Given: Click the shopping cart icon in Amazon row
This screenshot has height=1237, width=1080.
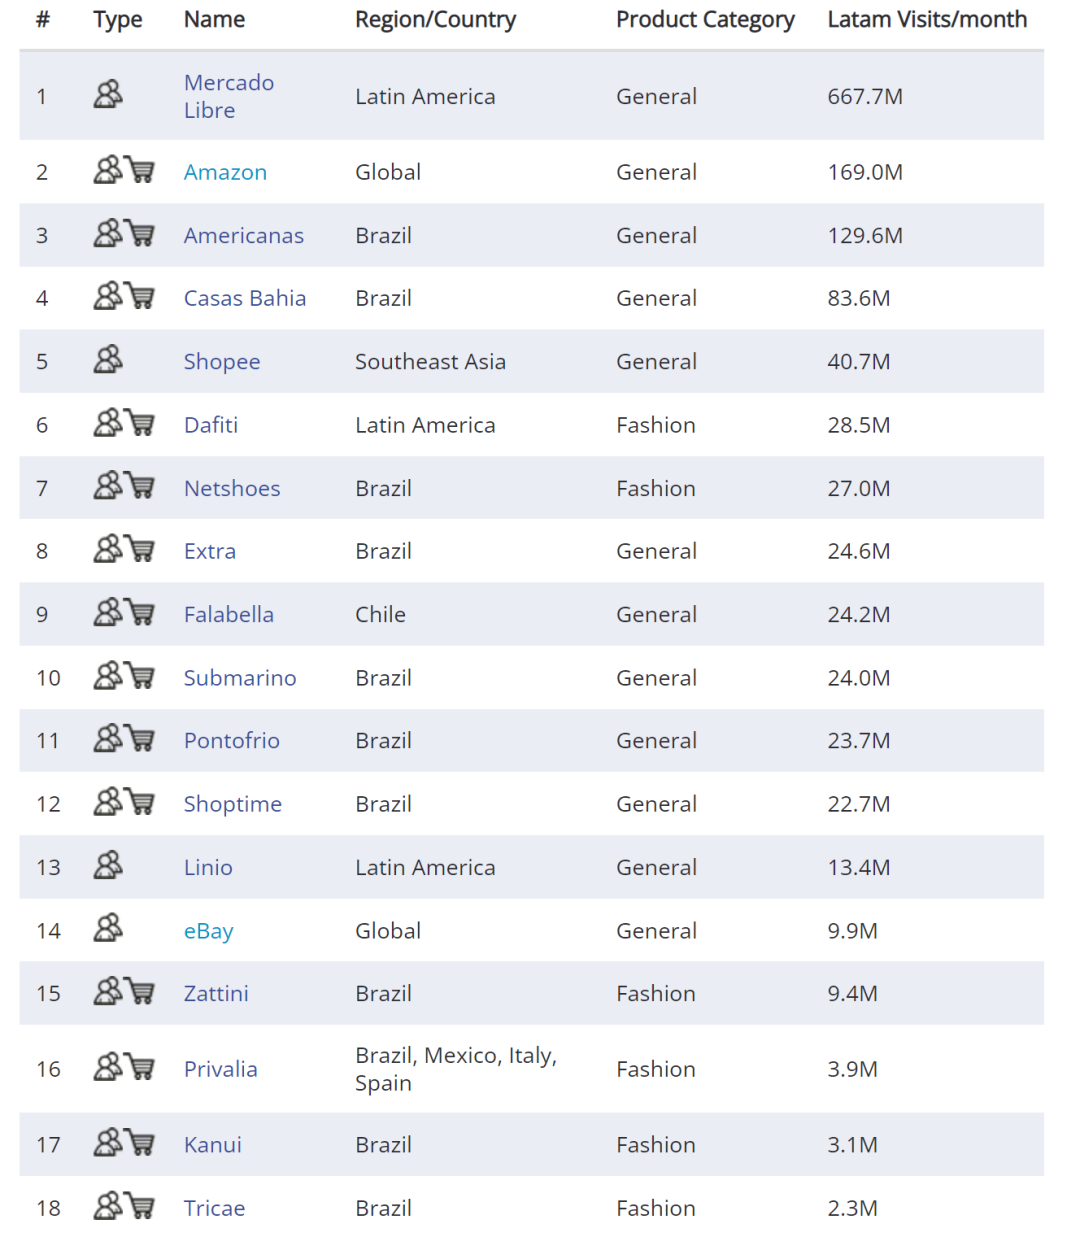Looking at the screenshot, I should (x=141, y=171).
